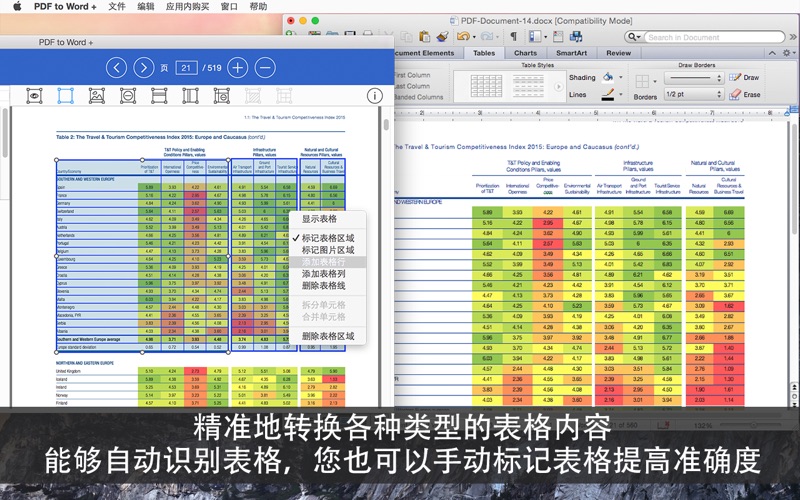Image resolution: width=800 pixels, height=500 pixels.
Task: Open the line style combo box
Action: point(694,78)
